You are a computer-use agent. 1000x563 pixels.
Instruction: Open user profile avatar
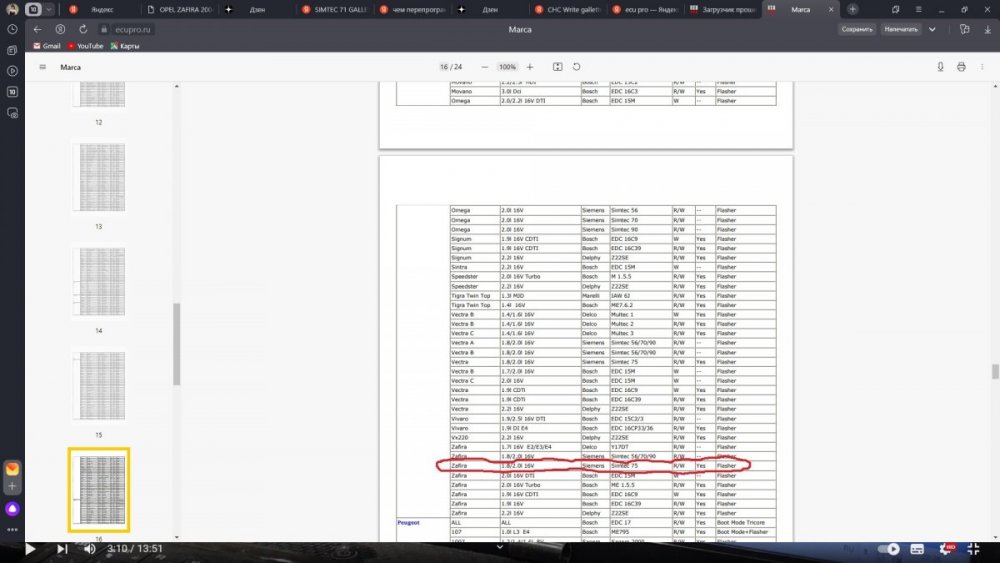point(11,9)
